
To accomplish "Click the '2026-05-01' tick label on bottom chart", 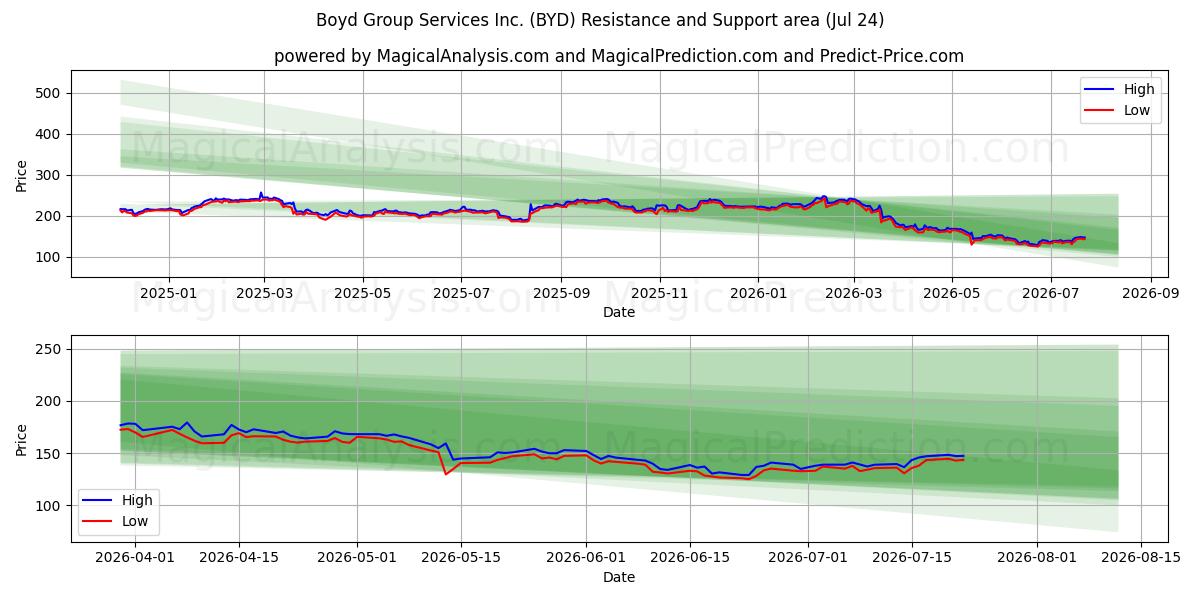I will click(358, 560).
